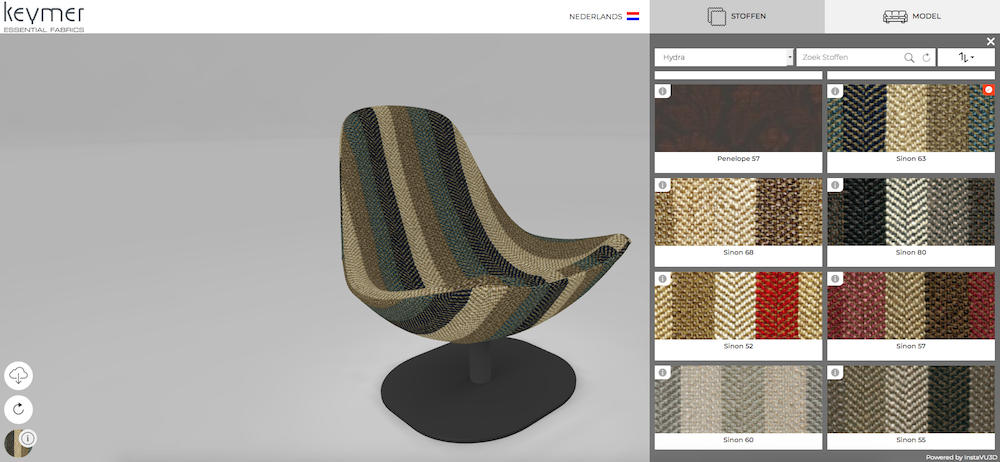
Task: Close the fabrics panel with X
Action: coord(990,41)
